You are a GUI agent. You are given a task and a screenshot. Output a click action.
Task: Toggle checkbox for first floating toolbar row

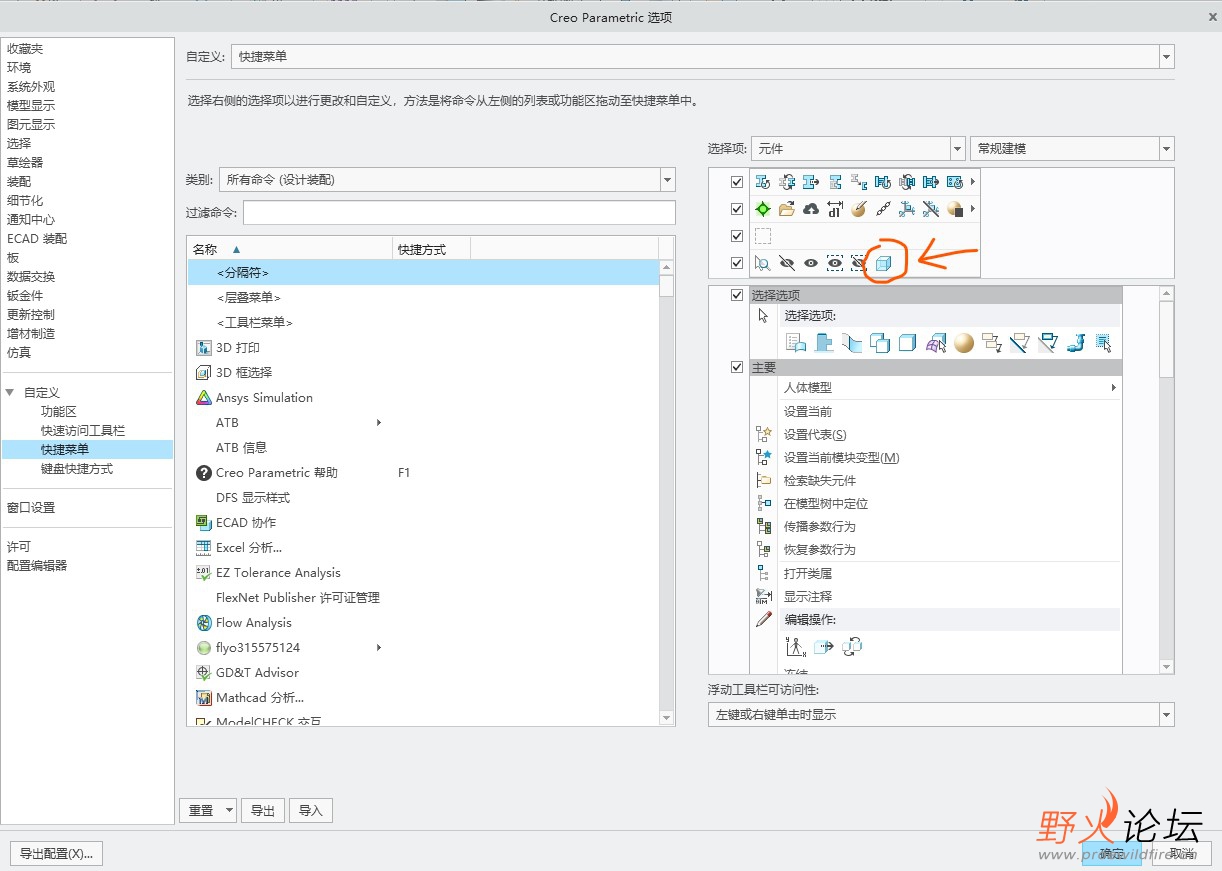pos(737,182)
